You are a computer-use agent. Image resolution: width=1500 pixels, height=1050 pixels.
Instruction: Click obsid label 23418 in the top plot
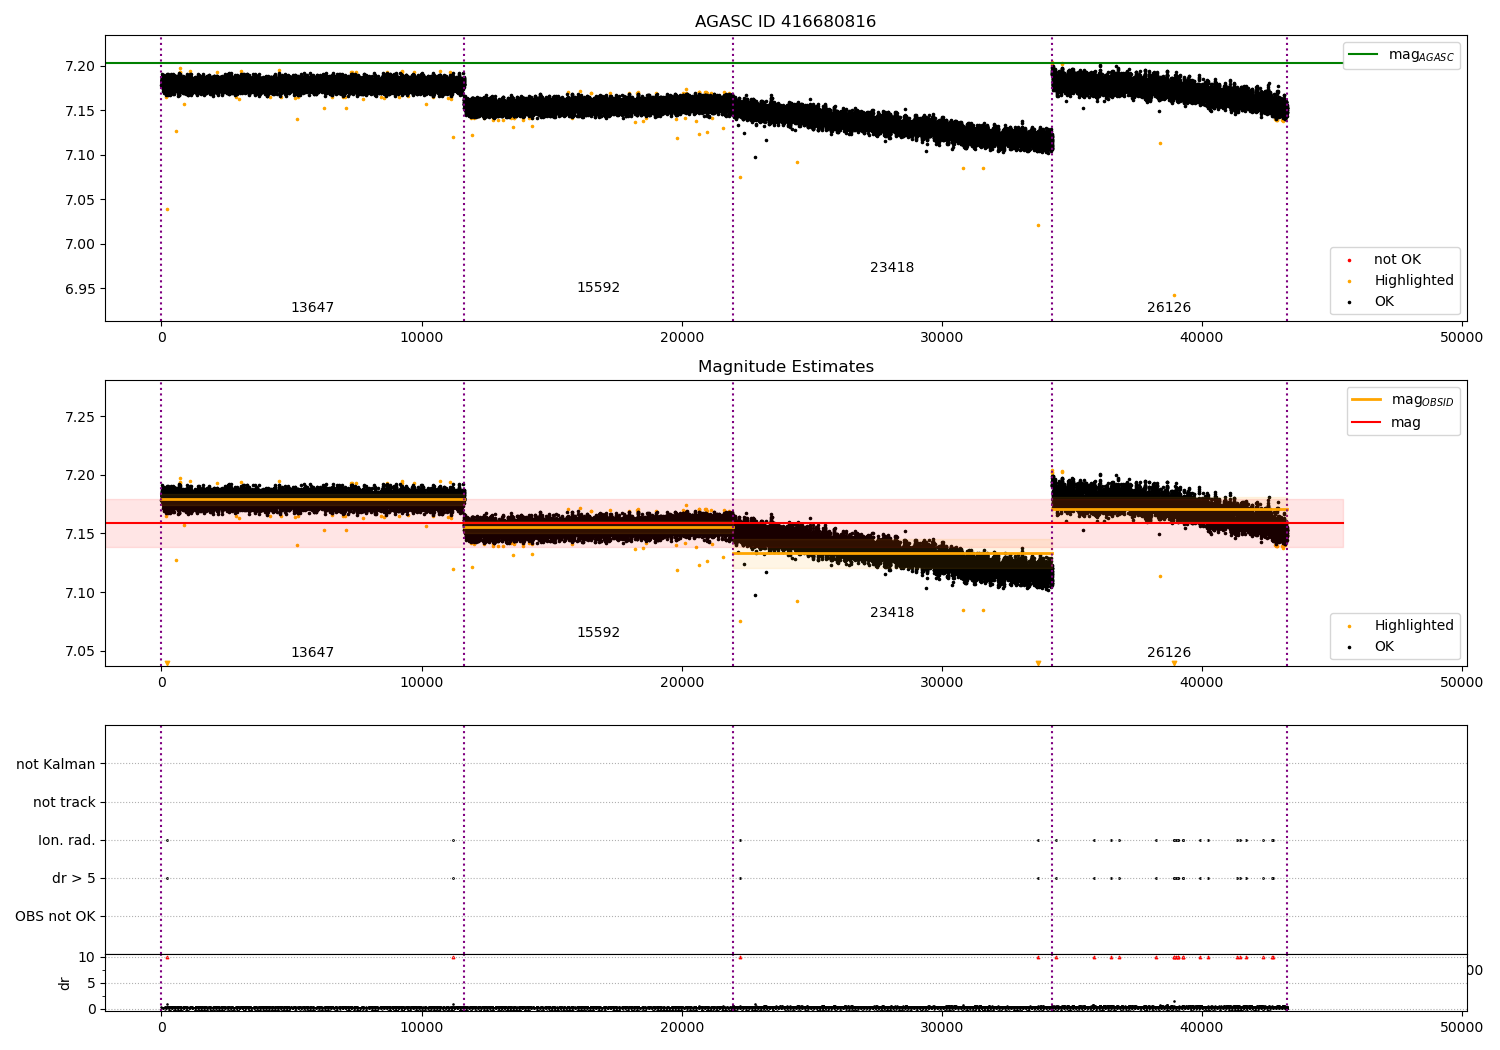[892, 268]
